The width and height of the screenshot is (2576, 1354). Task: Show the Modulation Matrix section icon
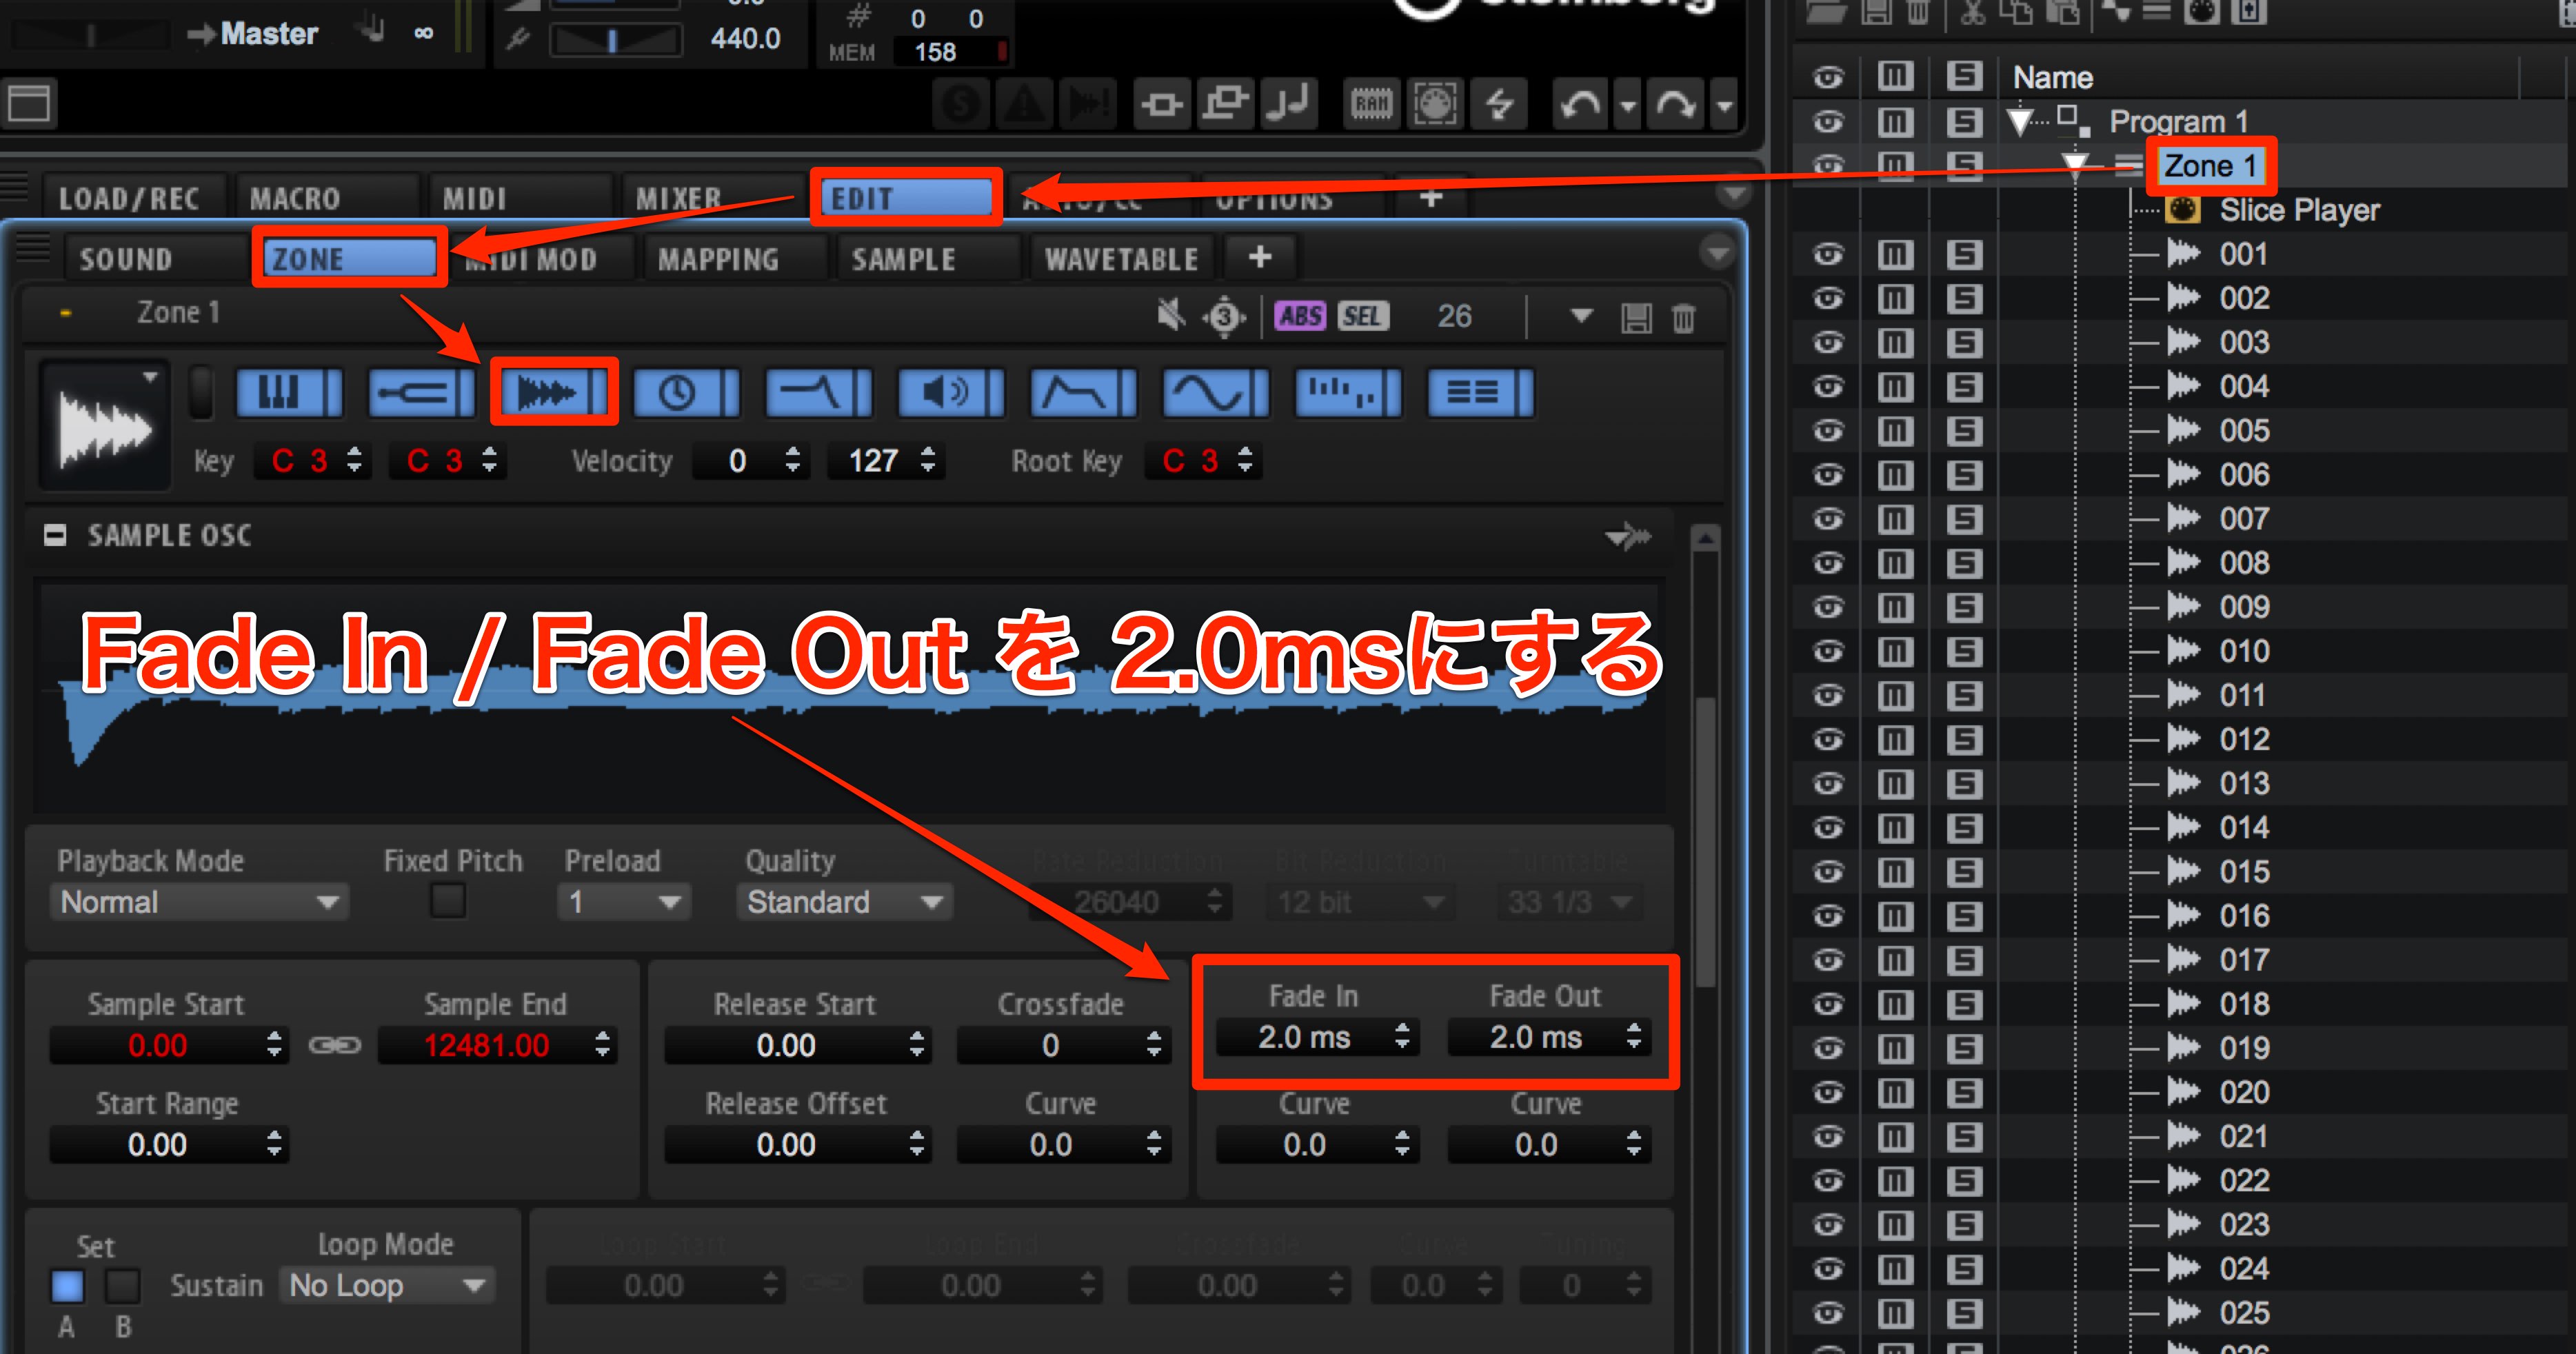(x=1480, y=393)
